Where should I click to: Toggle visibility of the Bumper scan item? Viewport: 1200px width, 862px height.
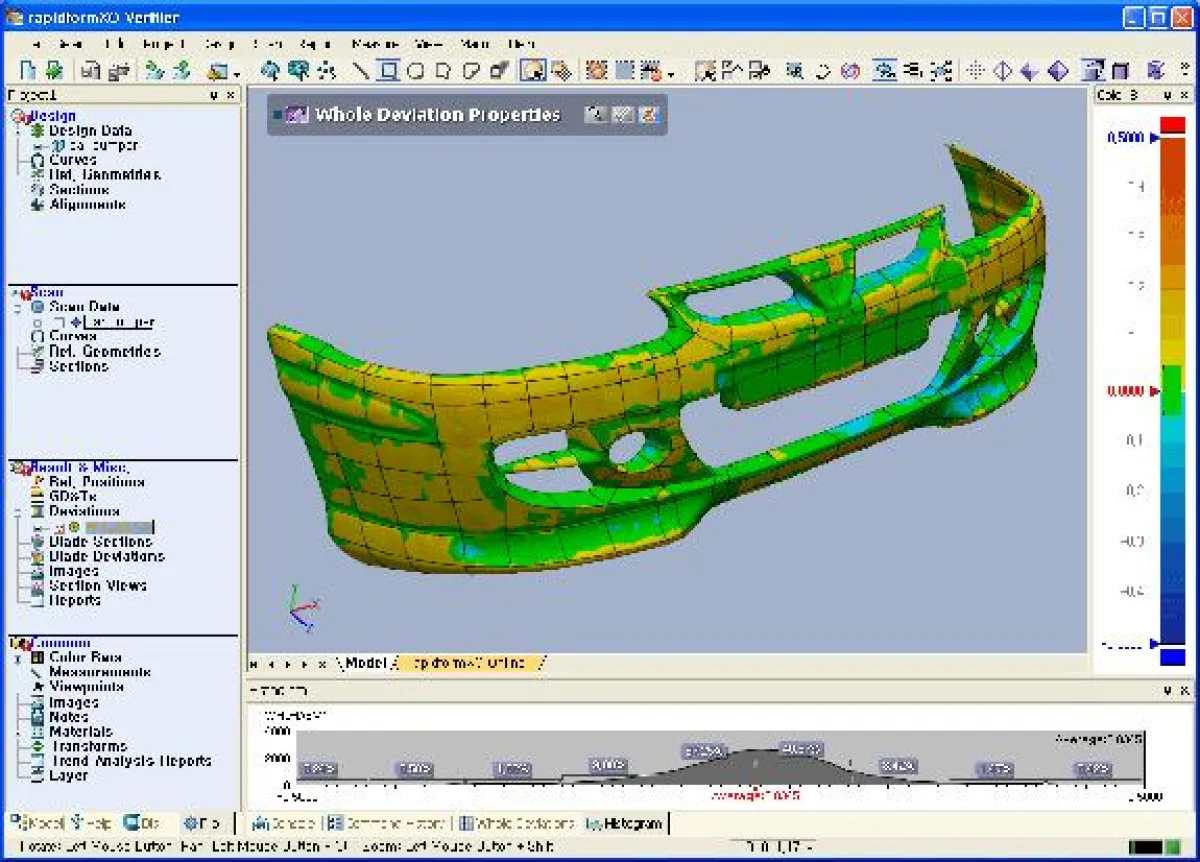pyautogui.click(x=37, y=322)
